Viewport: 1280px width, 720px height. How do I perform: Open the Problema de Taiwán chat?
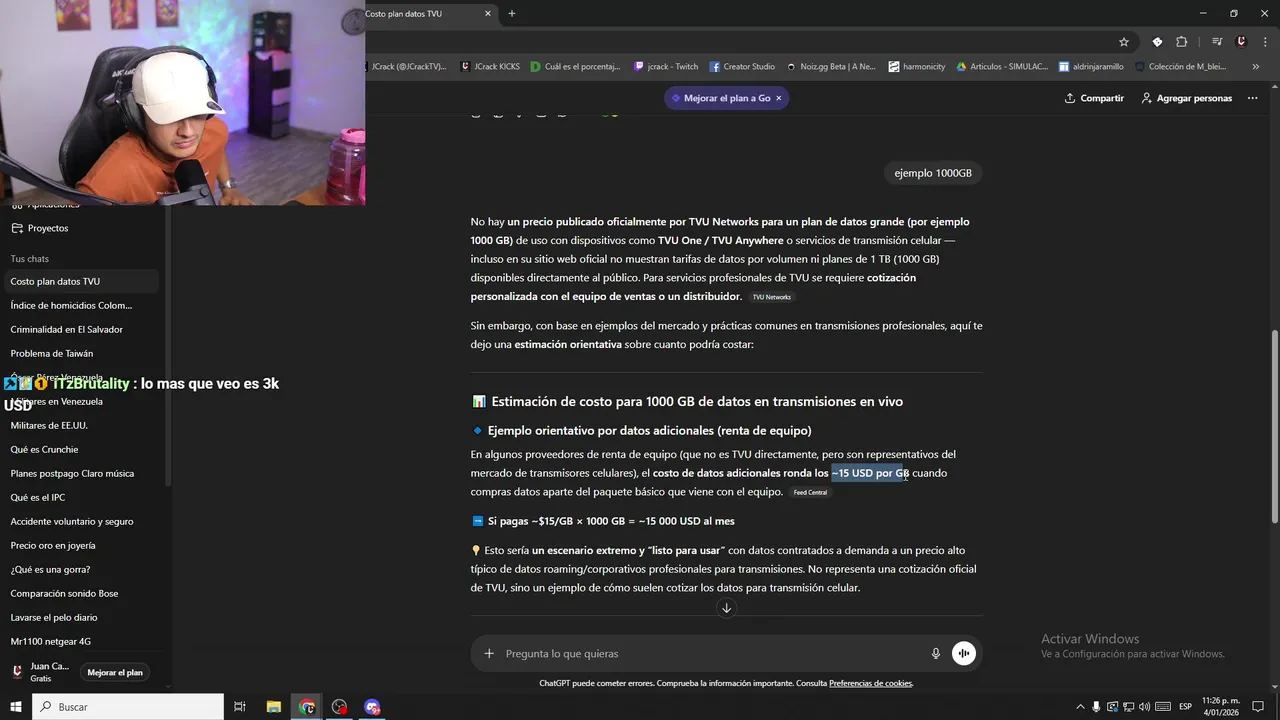click(80, 354)
